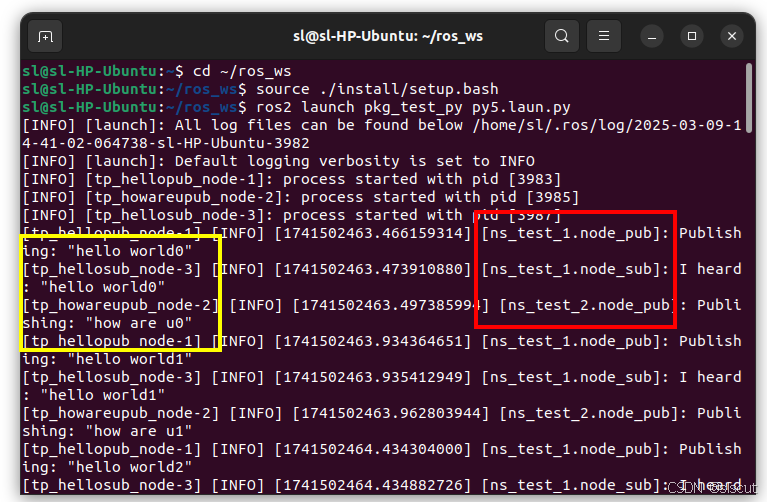Click timestamp 1741502463.962803944
Screen dimensions: 767x502
(390, 413)
